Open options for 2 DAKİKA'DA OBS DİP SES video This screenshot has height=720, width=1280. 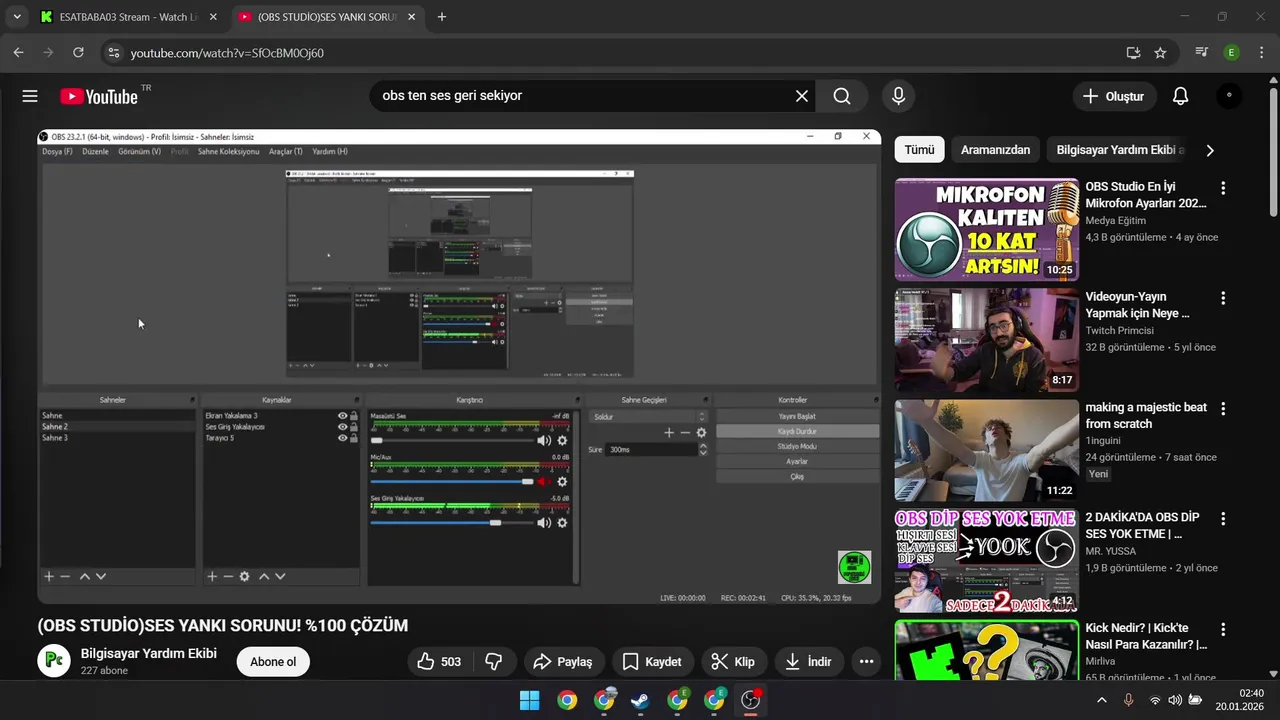pos(1222,519)
